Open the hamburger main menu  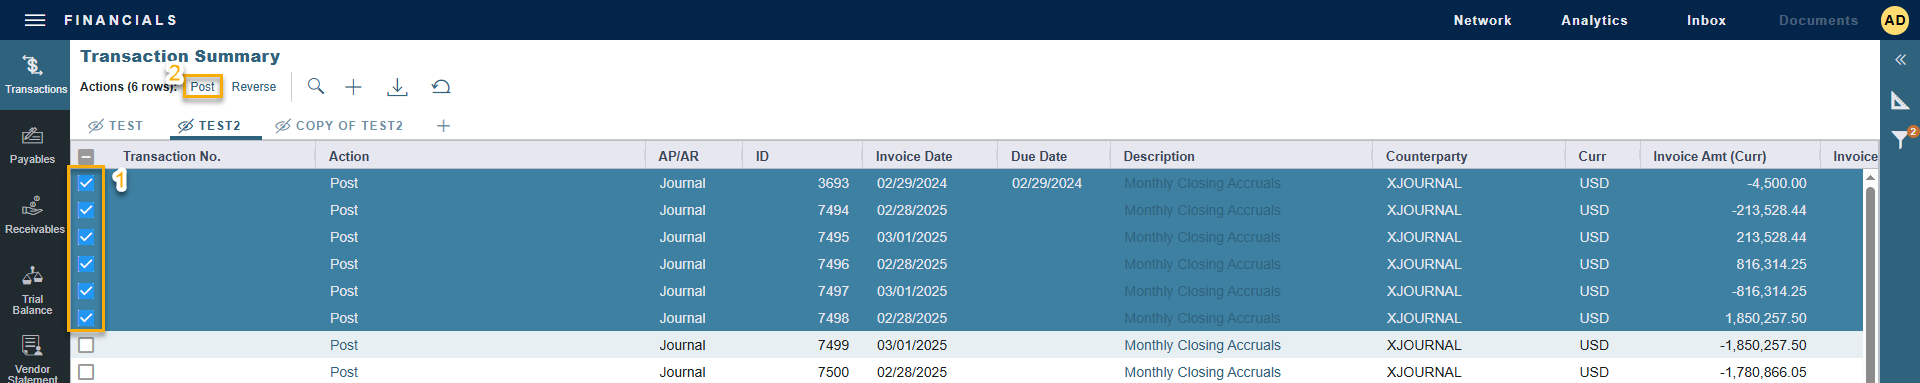[35, 20]
